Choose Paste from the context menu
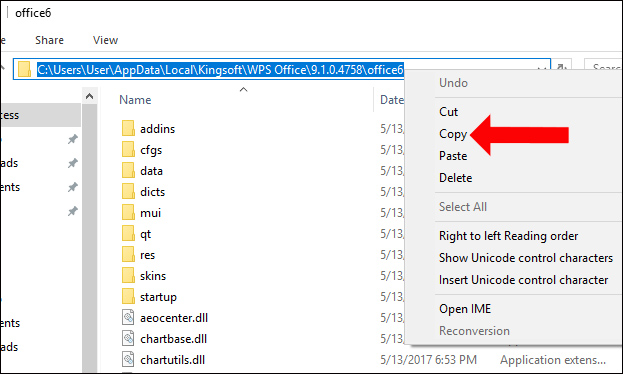The image size is (623, 374). [453, 156]
